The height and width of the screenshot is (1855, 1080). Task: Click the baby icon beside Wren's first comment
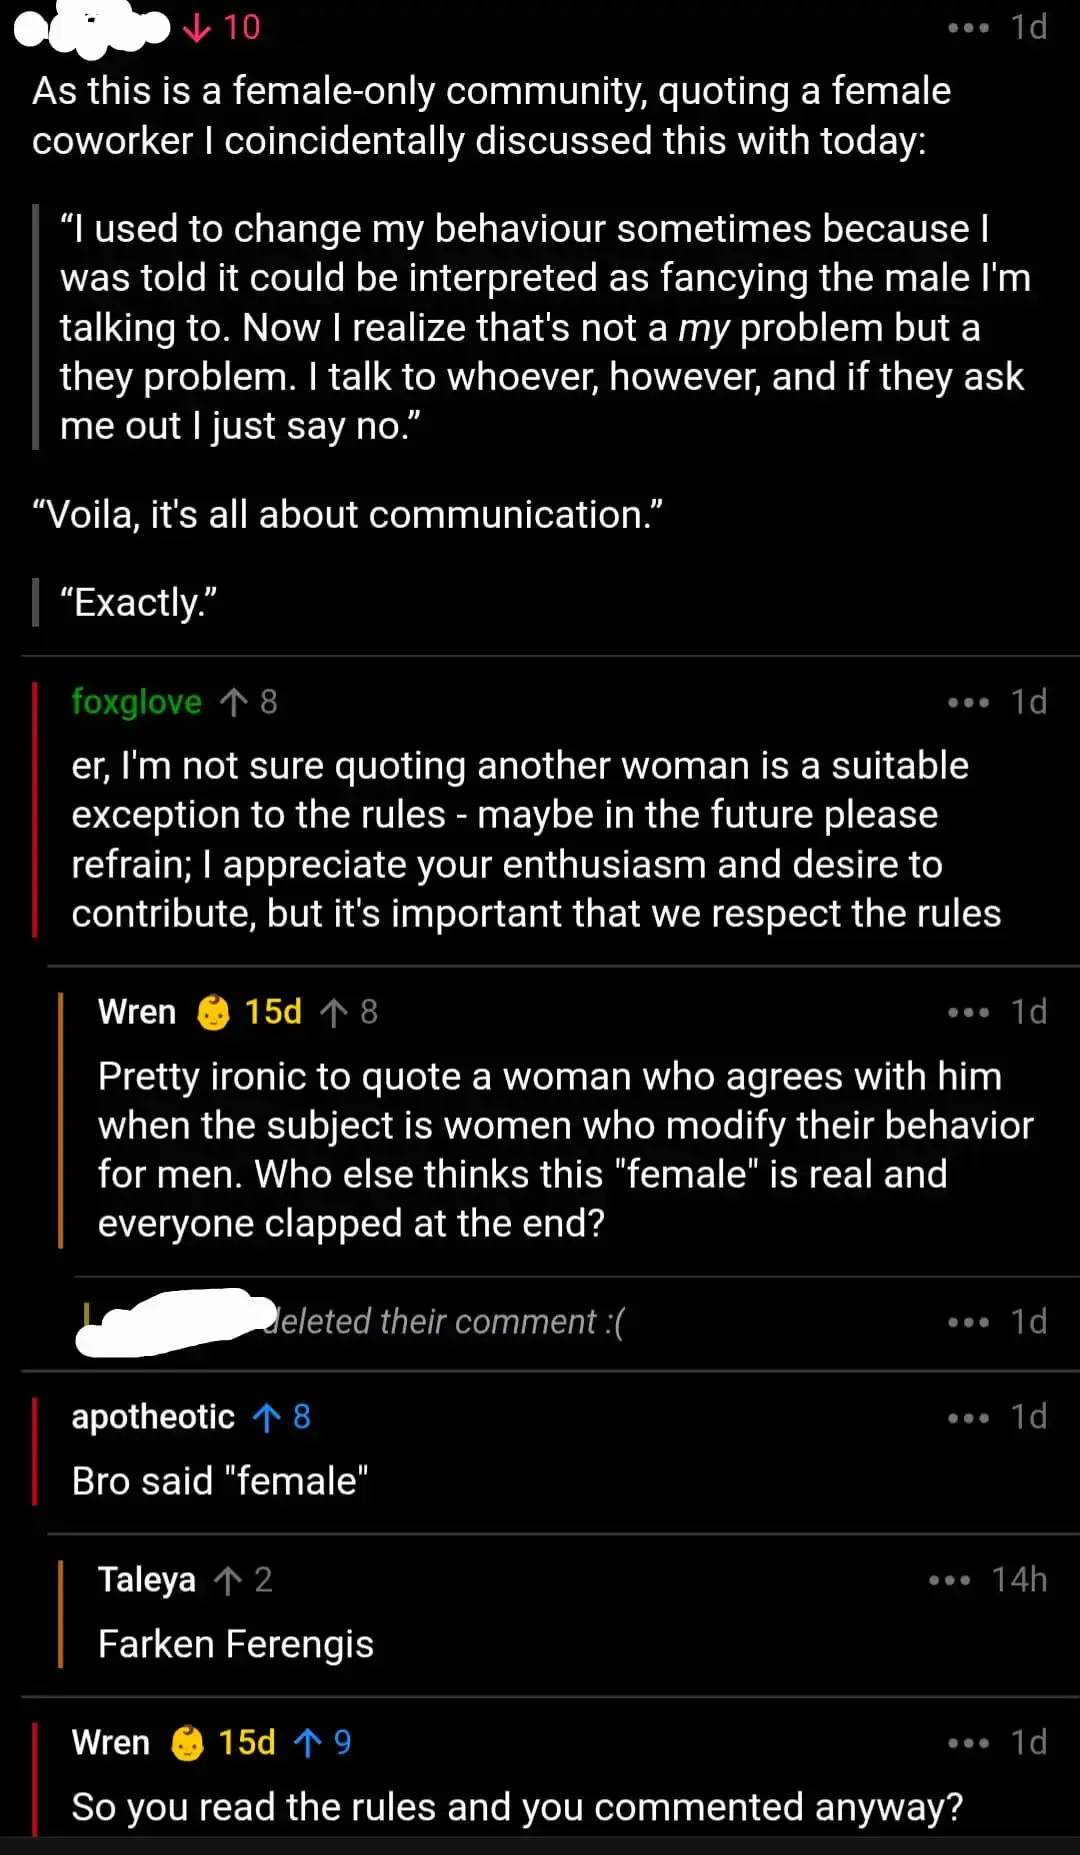click(213, 1012)
